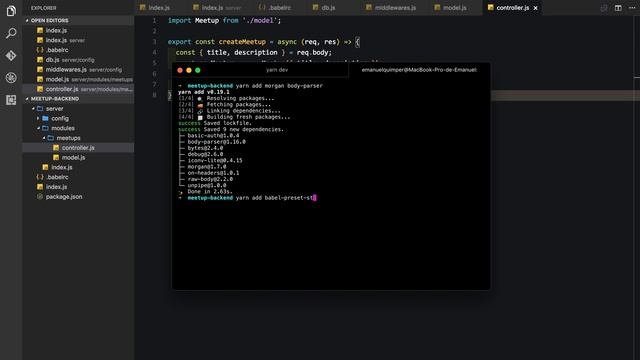This screenshot has height=360, width=640.
Task: Click createMeetup on line 3 of editor
Action: pyautogui.click(x=242, y=42)
